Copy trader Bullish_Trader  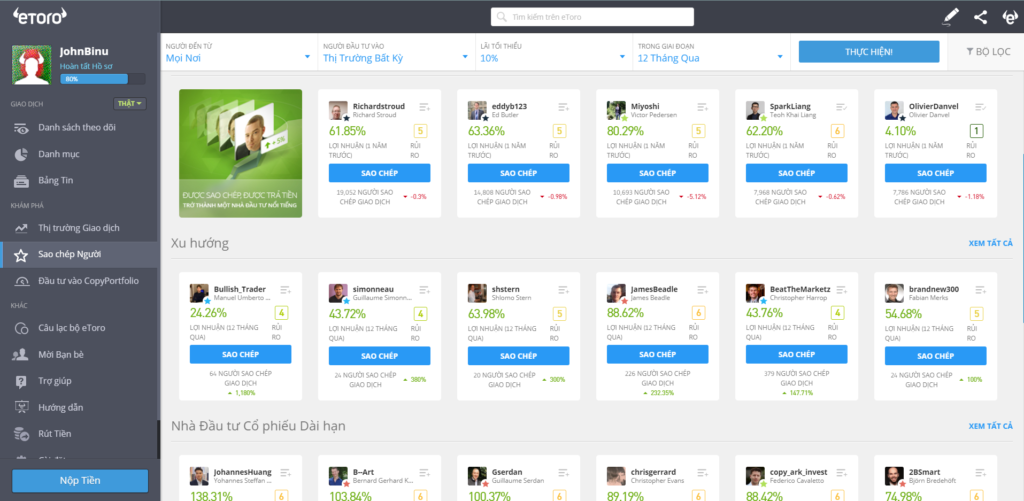(x=240, y=354)
